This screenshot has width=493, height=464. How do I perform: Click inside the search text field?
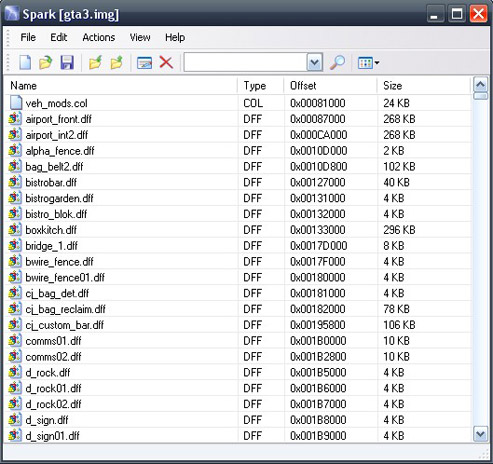point(245,62)
